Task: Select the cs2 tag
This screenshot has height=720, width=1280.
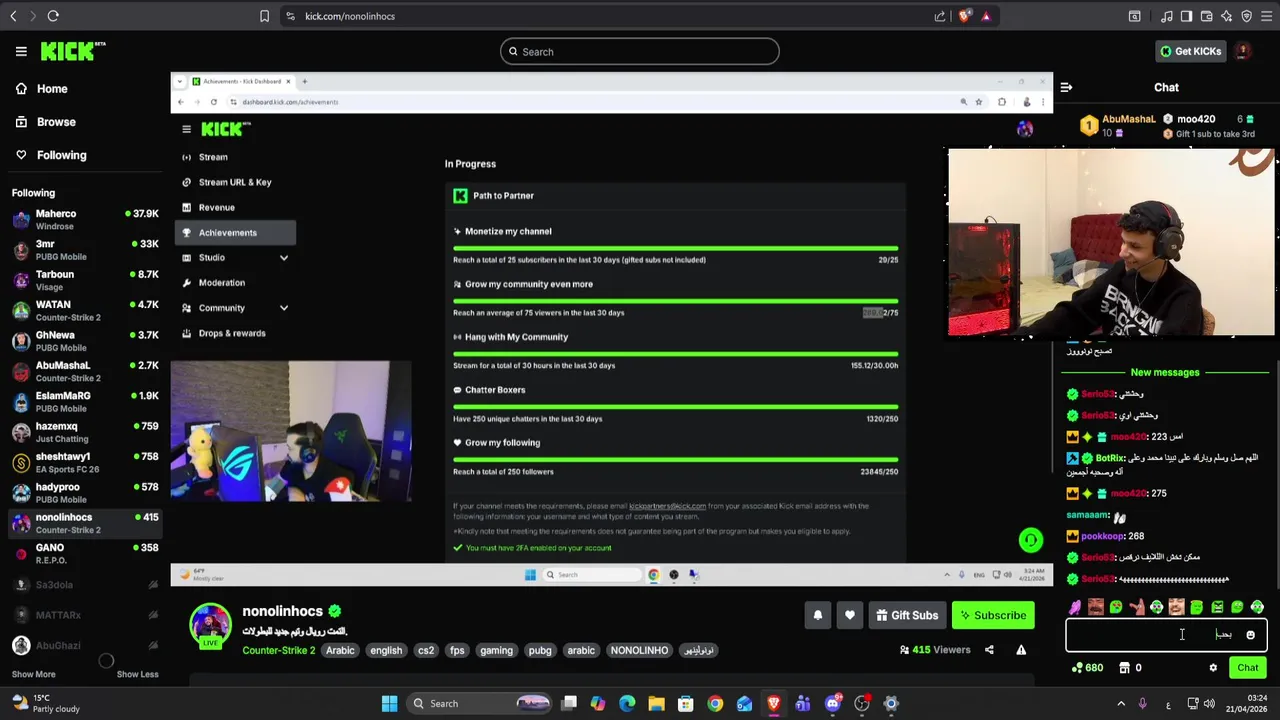Action: [x=426, y=650]
